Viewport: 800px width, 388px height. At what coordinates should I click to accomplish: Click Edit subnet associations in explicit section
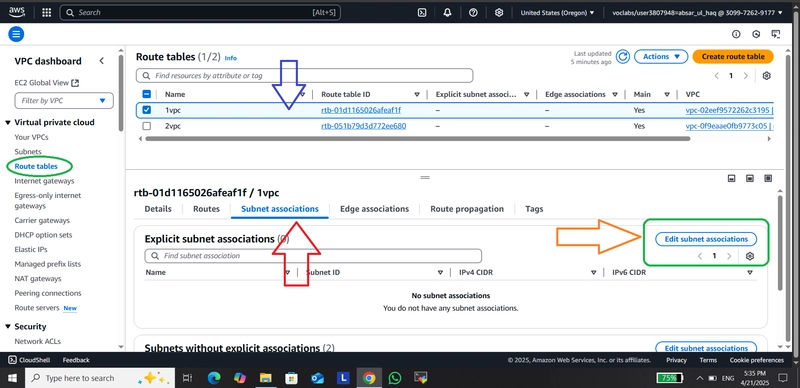(x=706, y=239)
